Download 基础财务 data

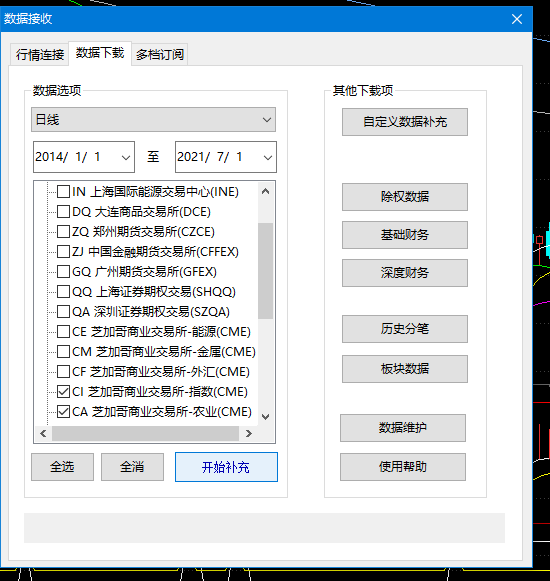click(405, 235)
